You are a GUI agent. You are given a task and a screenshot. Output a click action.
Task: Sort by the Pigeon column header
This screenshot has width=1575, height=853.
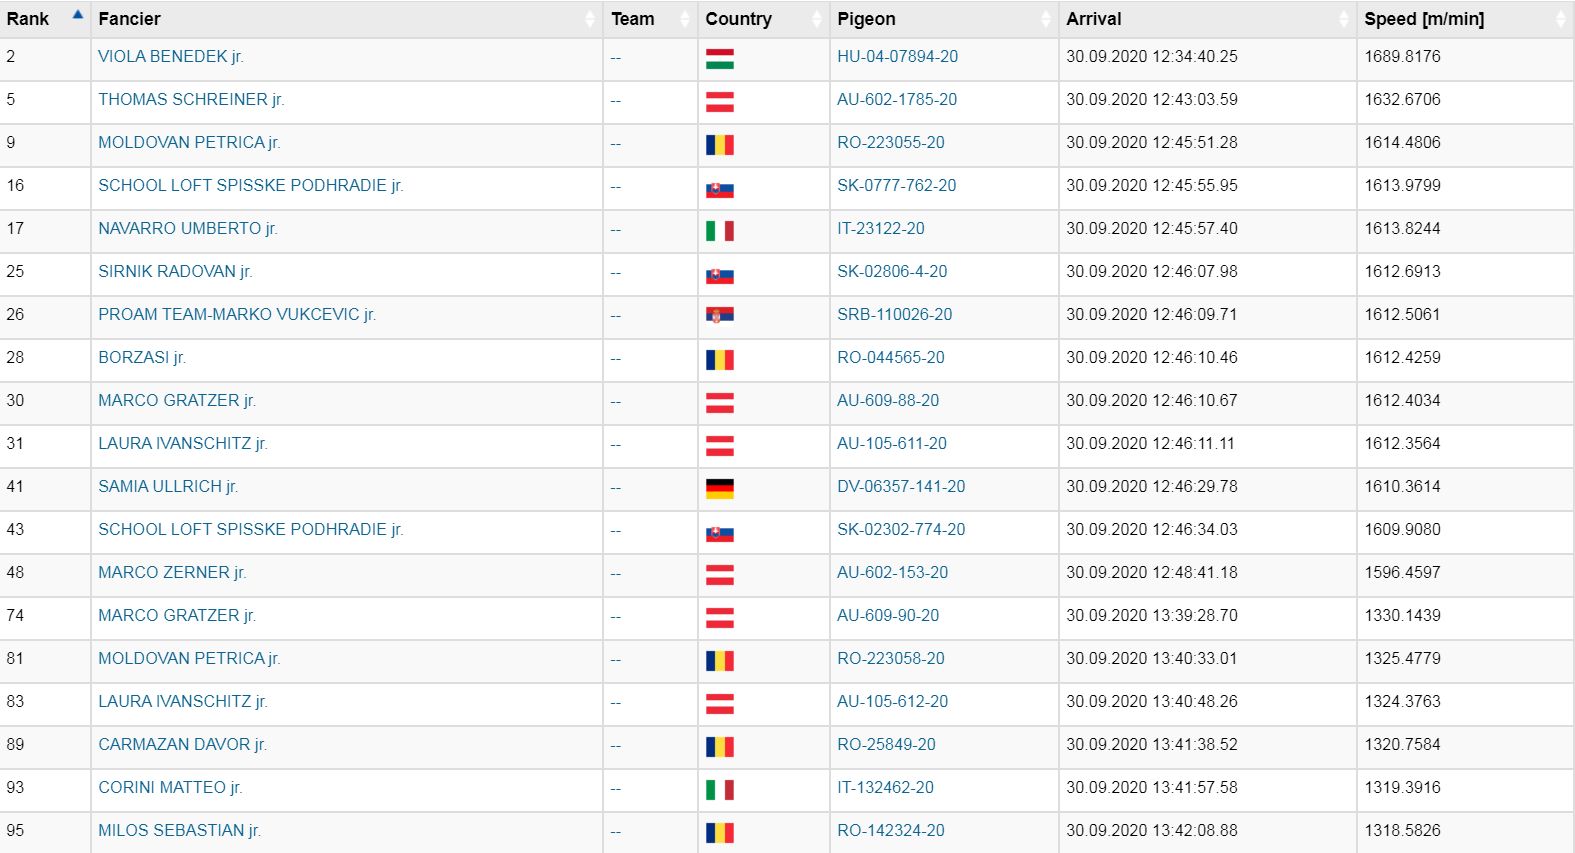866,19
